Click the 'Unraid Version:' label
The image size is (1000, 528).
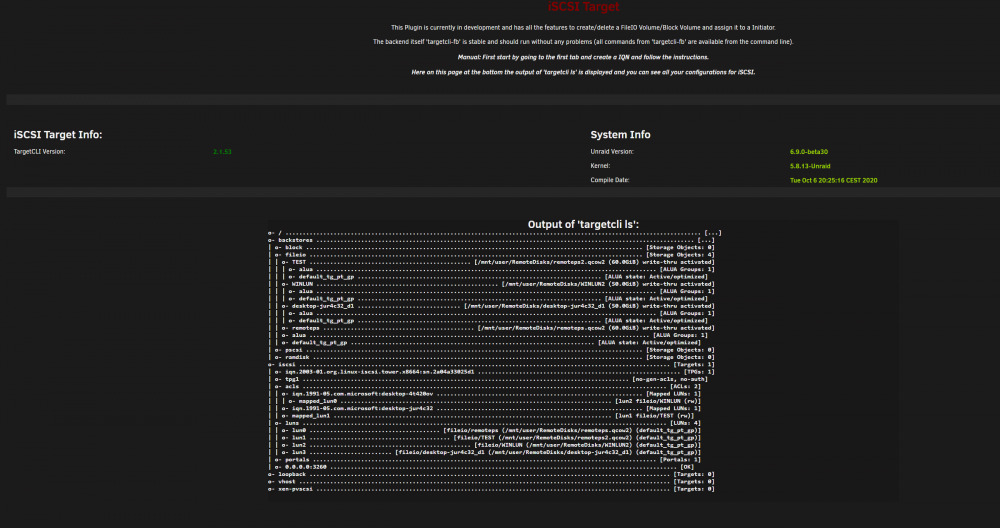pyautogui.click(x=612, y=152)
